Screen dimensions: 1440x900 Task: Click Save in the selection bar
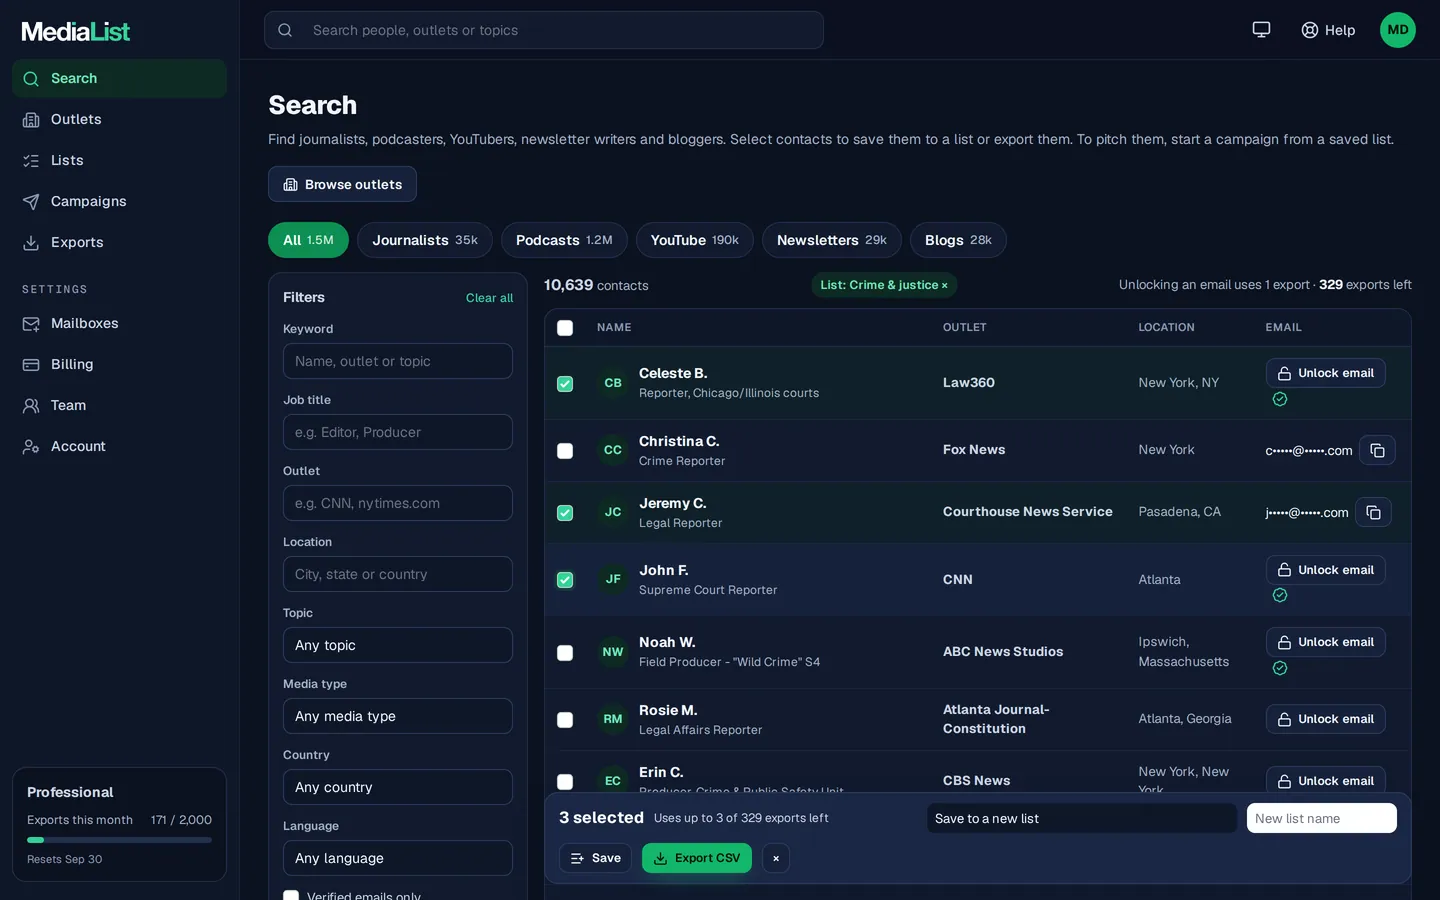pyautogui.click(x=595, y=858)
